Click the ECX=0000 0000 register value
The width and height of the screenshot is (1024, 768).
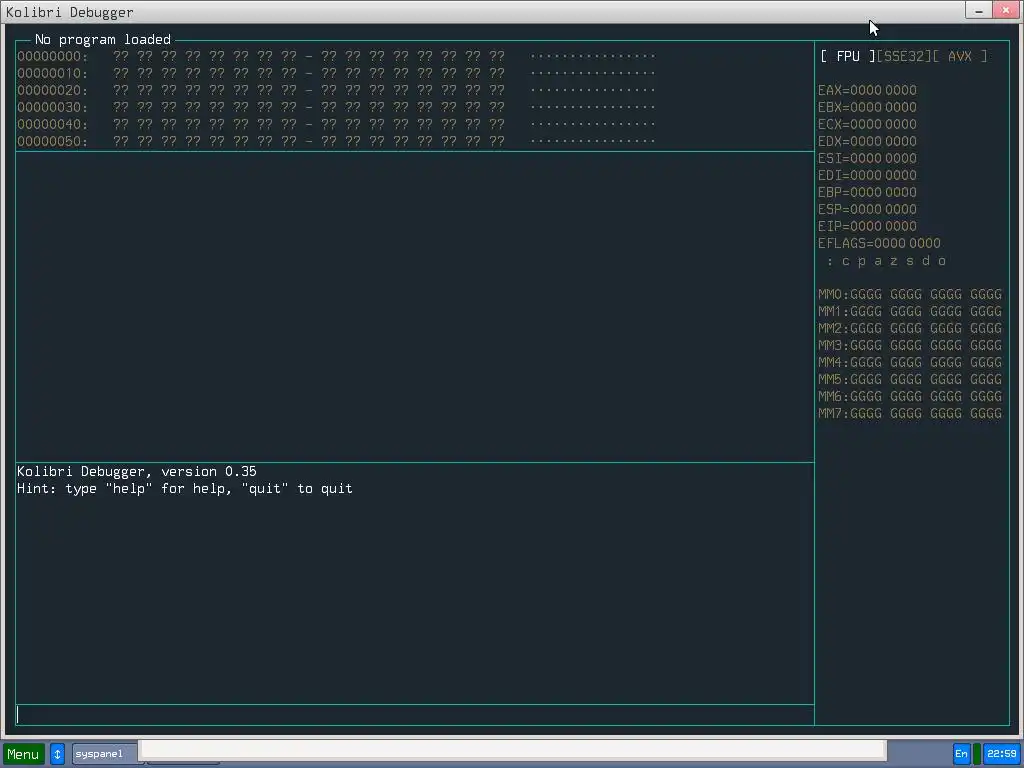coord(867,124)
